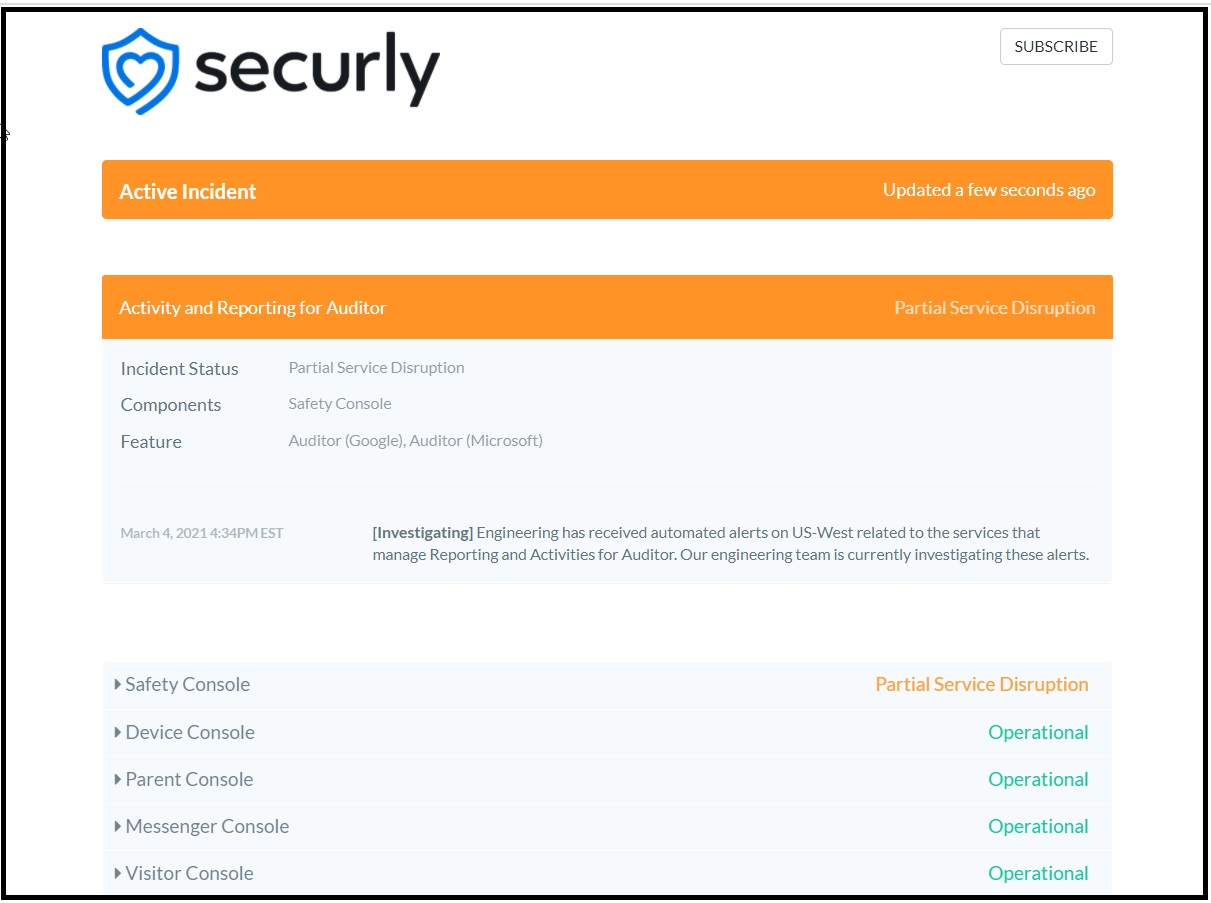Click the securly wordmark text
Image resolution: width=1211 pixels, height=903 pixels.
(x=317, y=71)
